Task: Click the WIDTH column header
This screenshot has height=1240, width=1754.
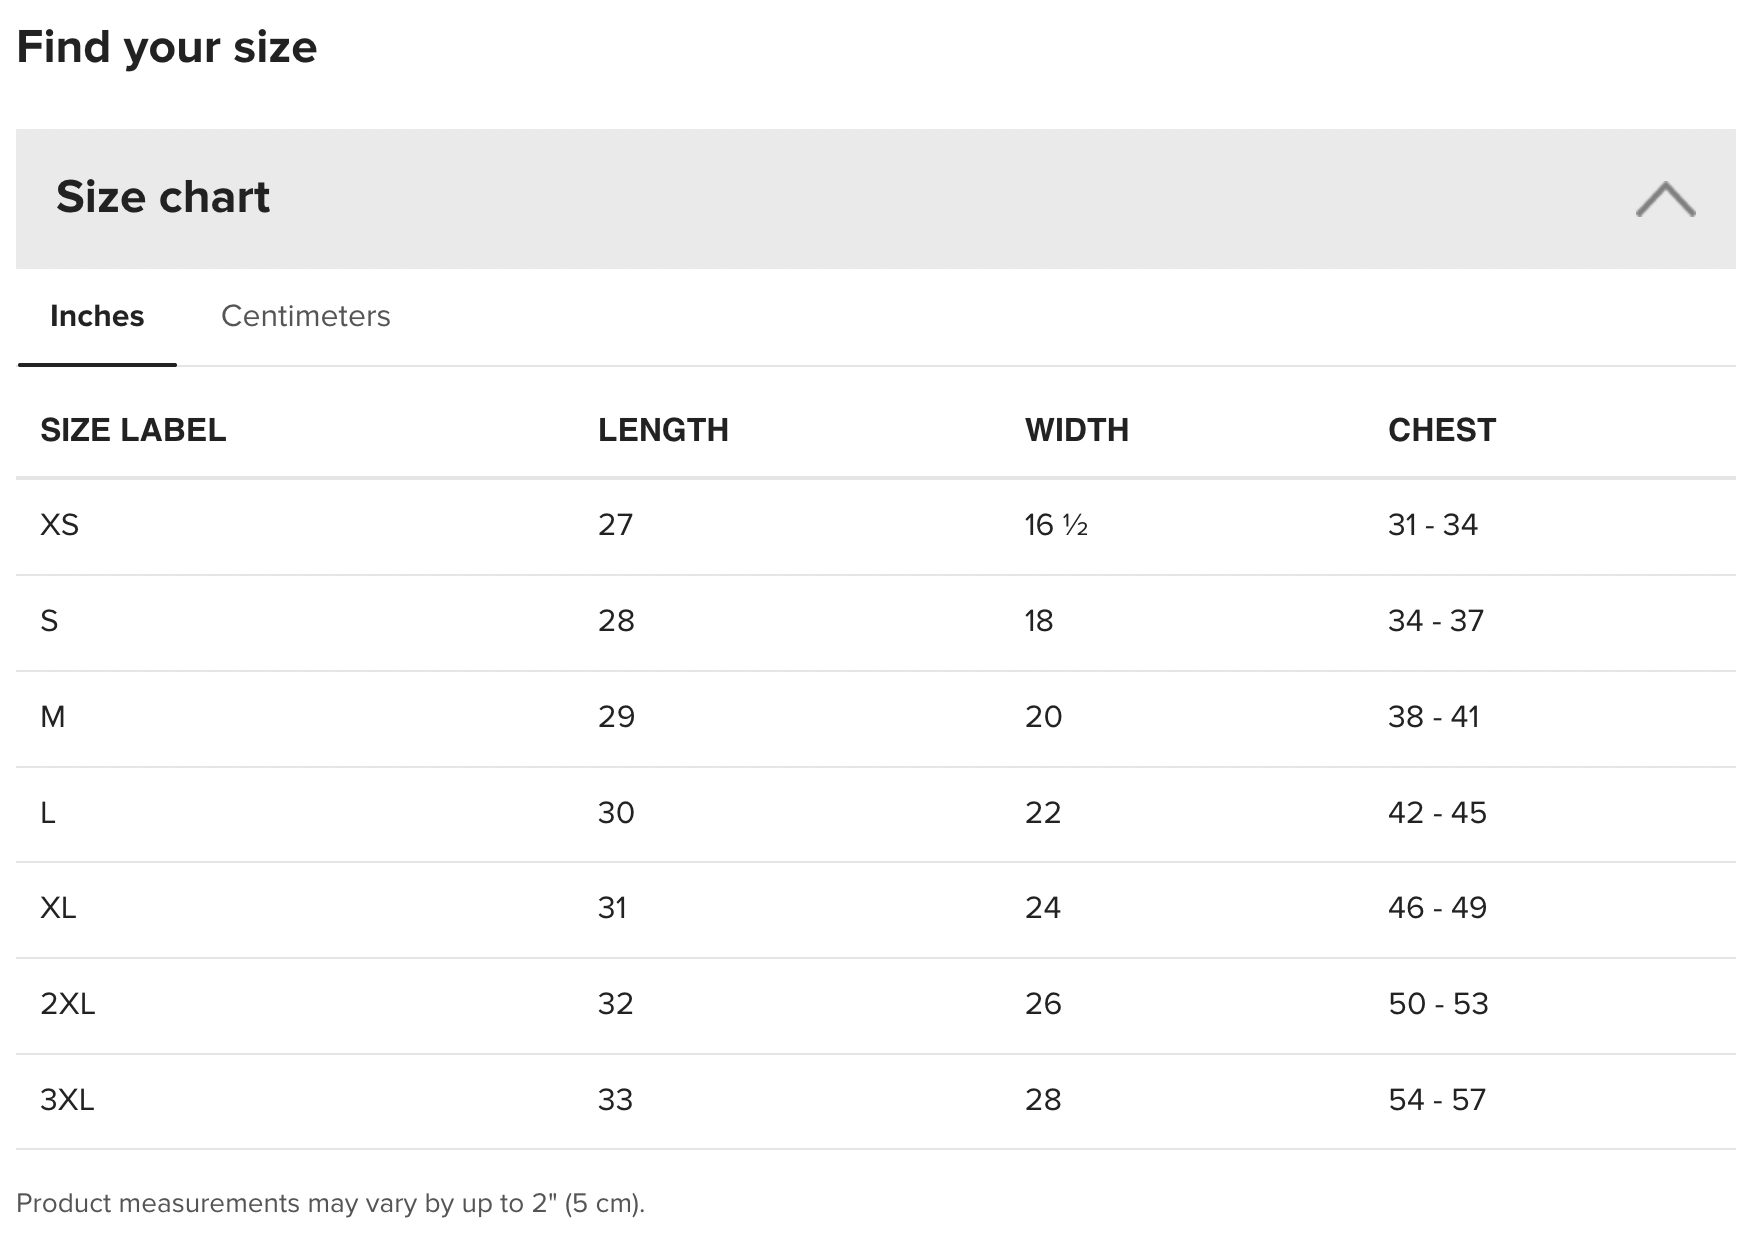Action: point(1076,430)
